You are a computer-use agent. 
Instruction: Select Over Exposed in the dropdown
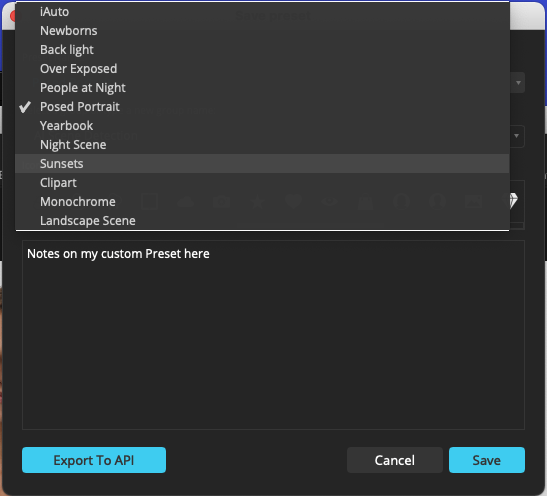262,69
